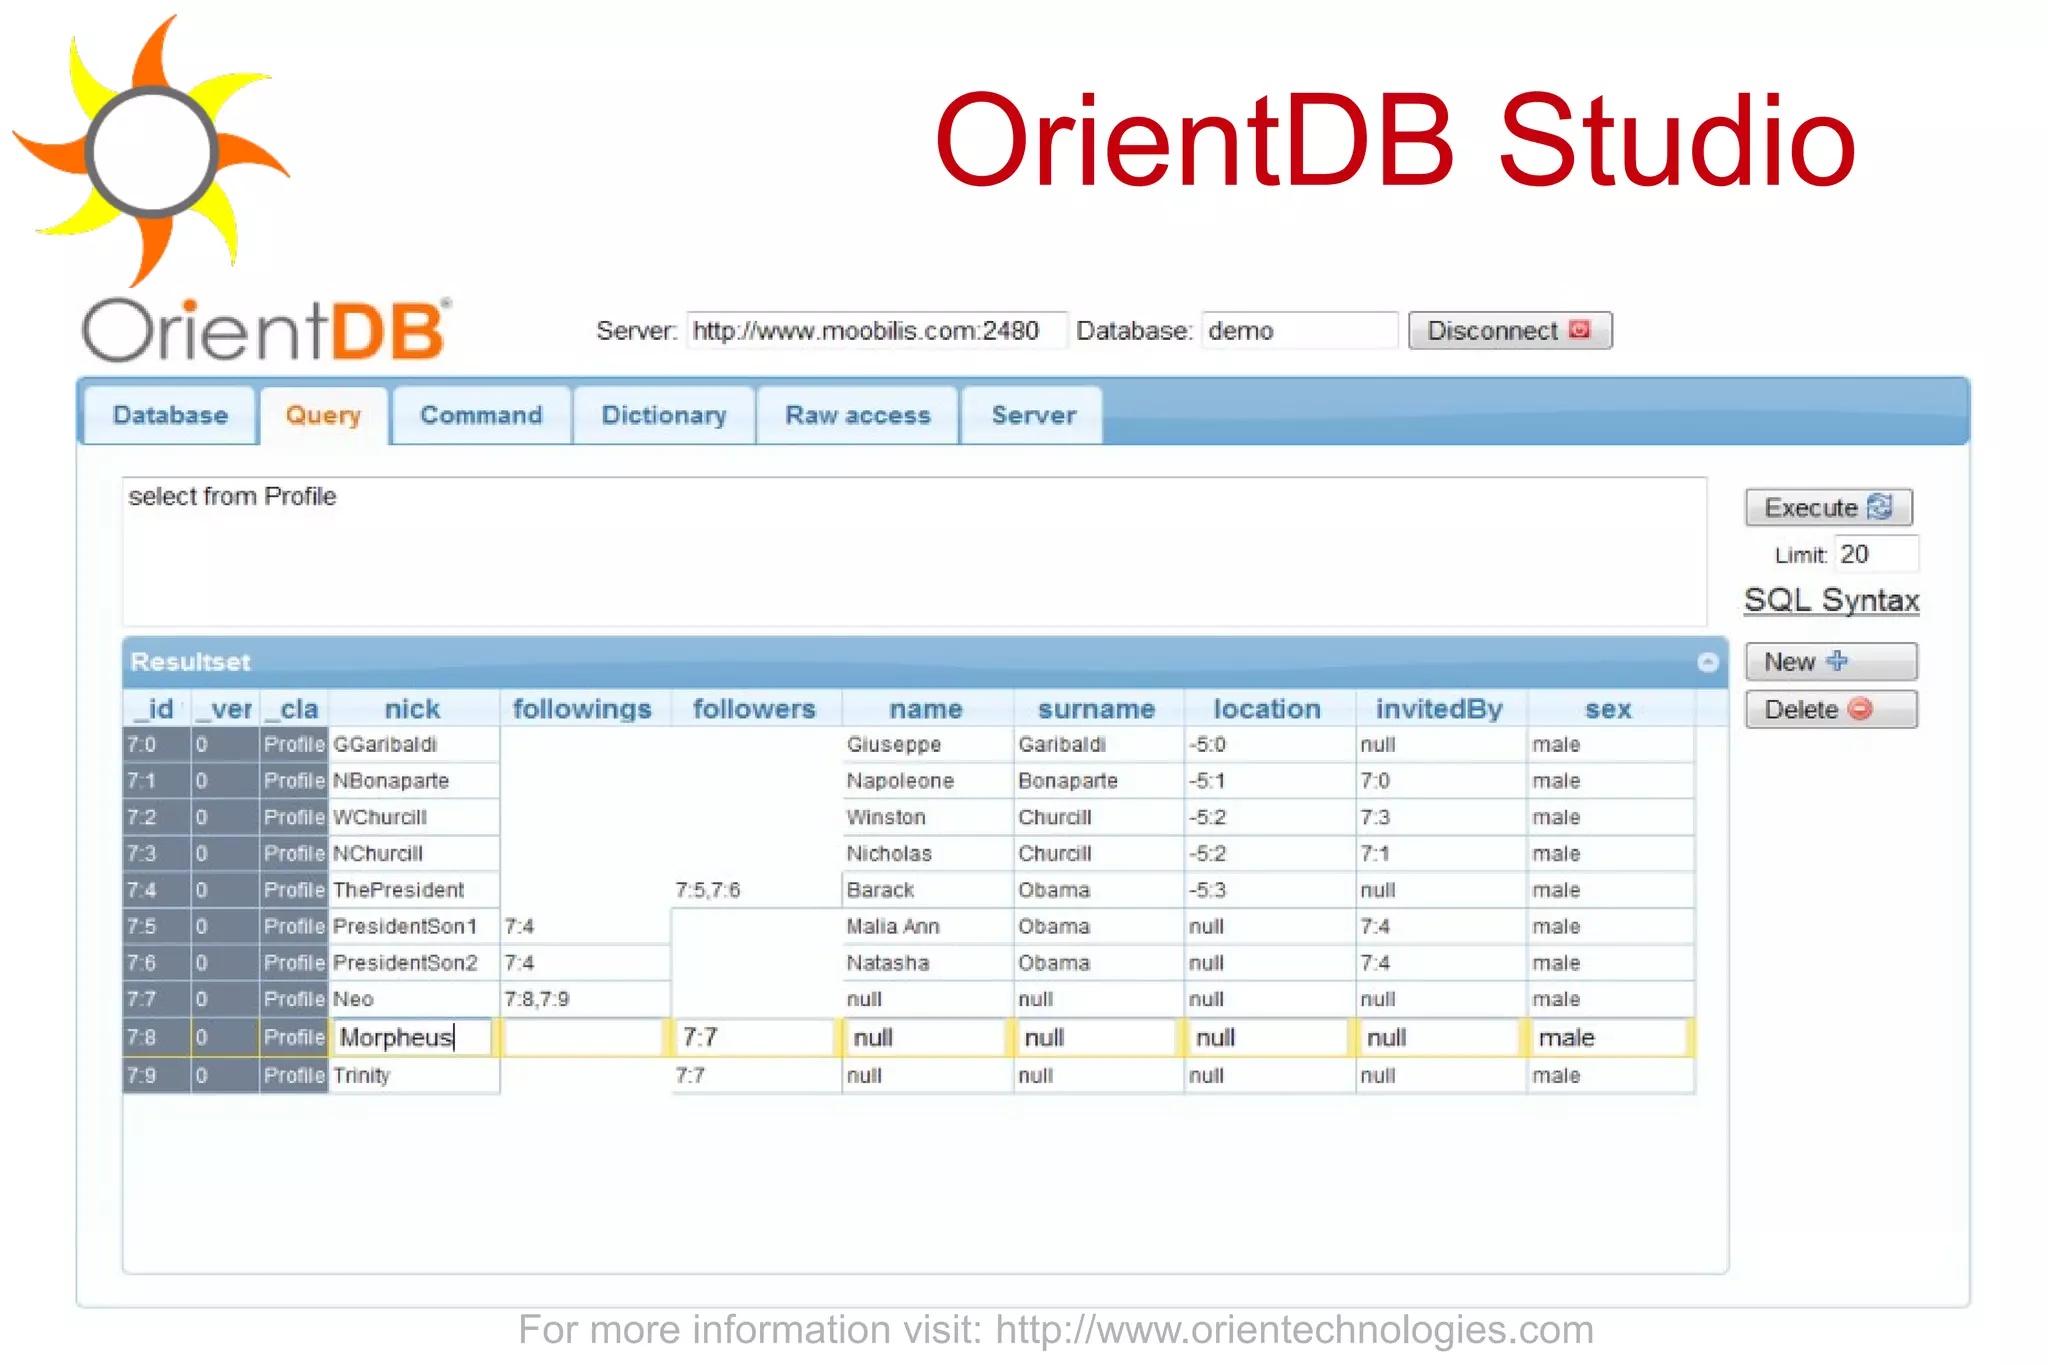Switch to Raw access tab

click(x=858, y=415)
